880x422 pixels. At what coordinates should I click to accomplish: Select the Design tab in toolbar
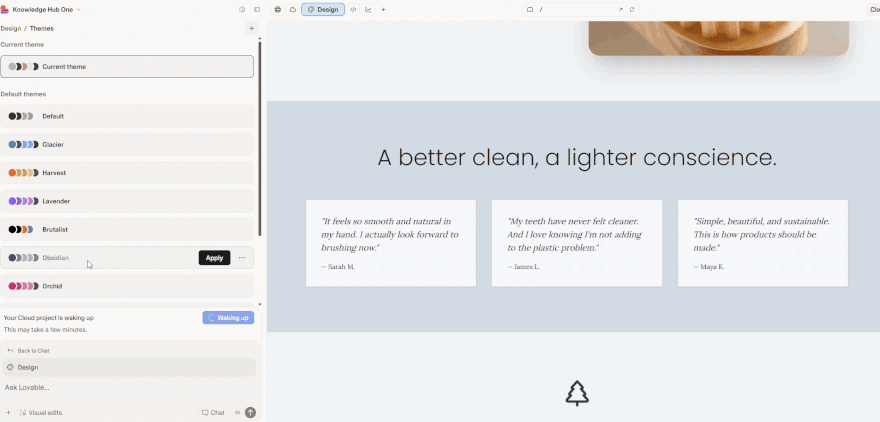point(322,9)
